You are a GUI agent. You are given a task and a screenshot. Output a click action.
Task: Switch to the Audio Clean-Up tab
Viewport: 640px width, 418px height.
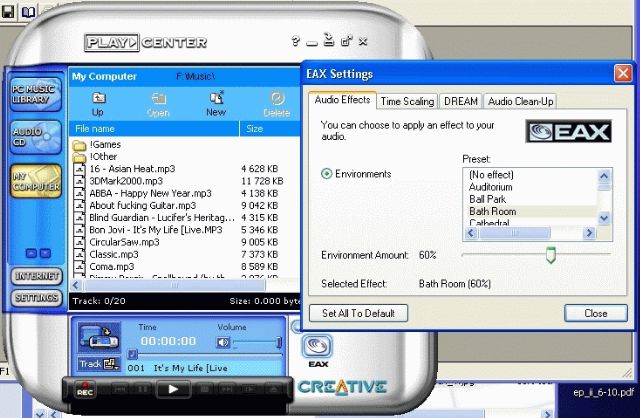click(x=520, y=101)
